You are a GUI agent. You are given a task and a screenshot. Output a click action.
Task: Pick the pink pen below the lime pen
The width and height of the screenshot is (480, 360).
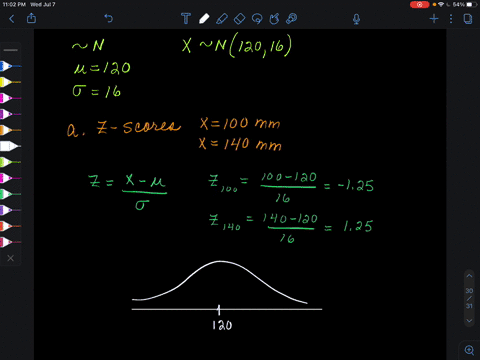(10, 178)
